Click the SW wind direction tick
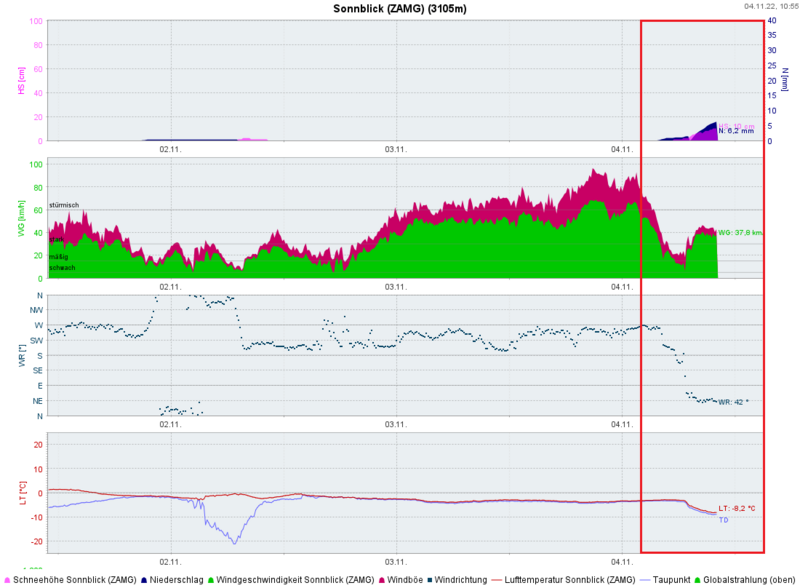The width and height of the screenshot is (800, 588). (x=37, y=340)
